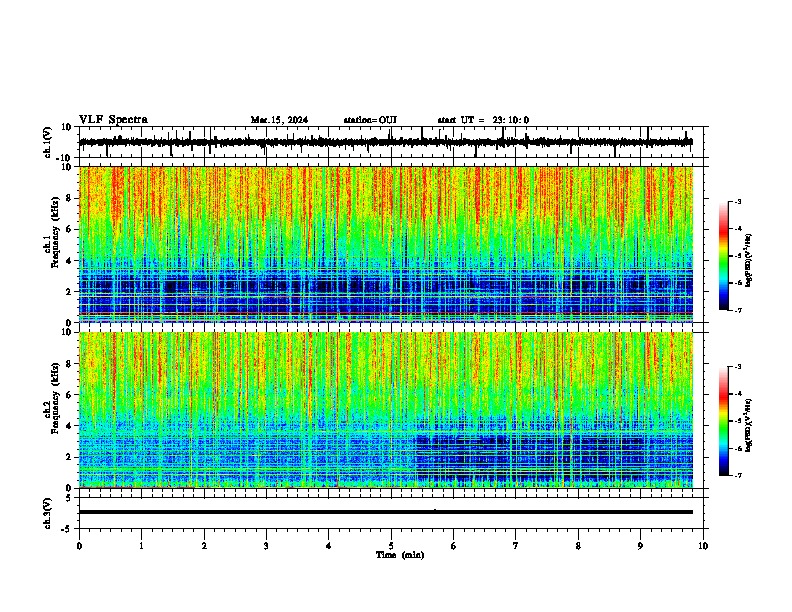Click the ch.2 spectrogram panel
The height and width of the screenshot is (612, 792).
(386, 410)
